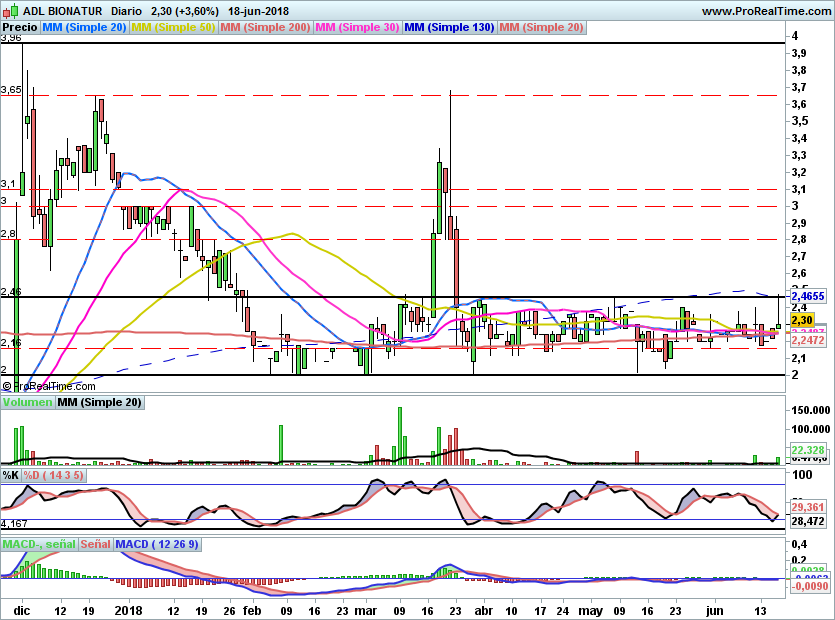Click the candlestick chart icon beside ADL BIONATUR

[11, 10]
